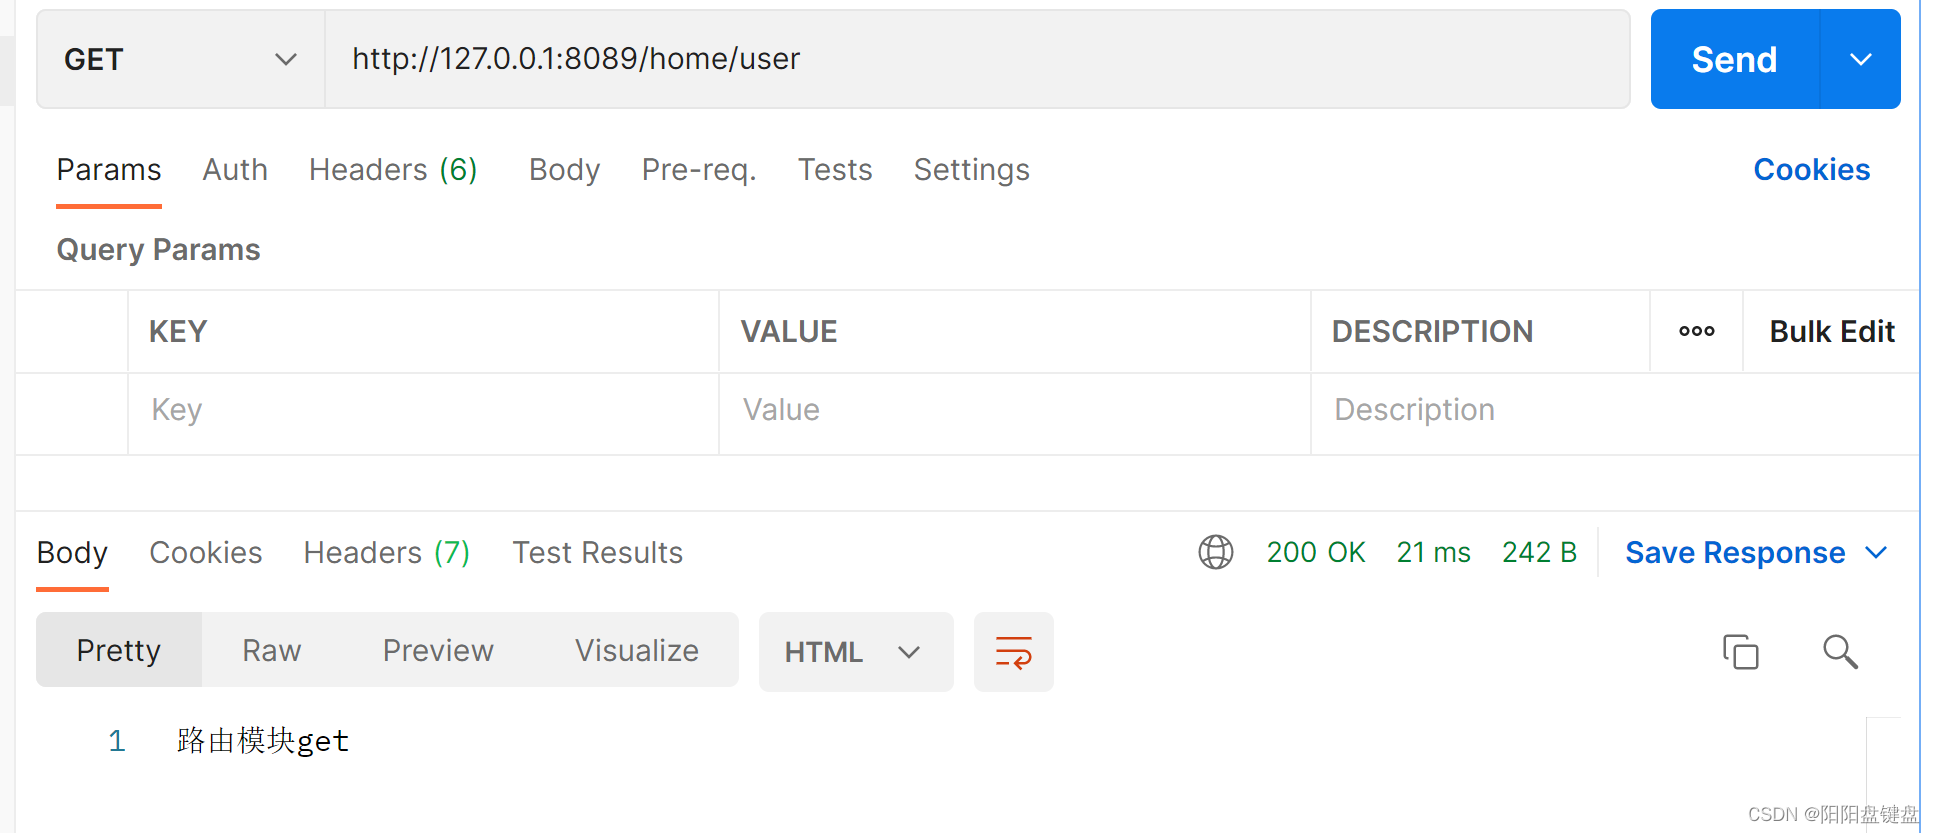
Task: Open the response Headers (7) tab
Action: pos(387,552)
